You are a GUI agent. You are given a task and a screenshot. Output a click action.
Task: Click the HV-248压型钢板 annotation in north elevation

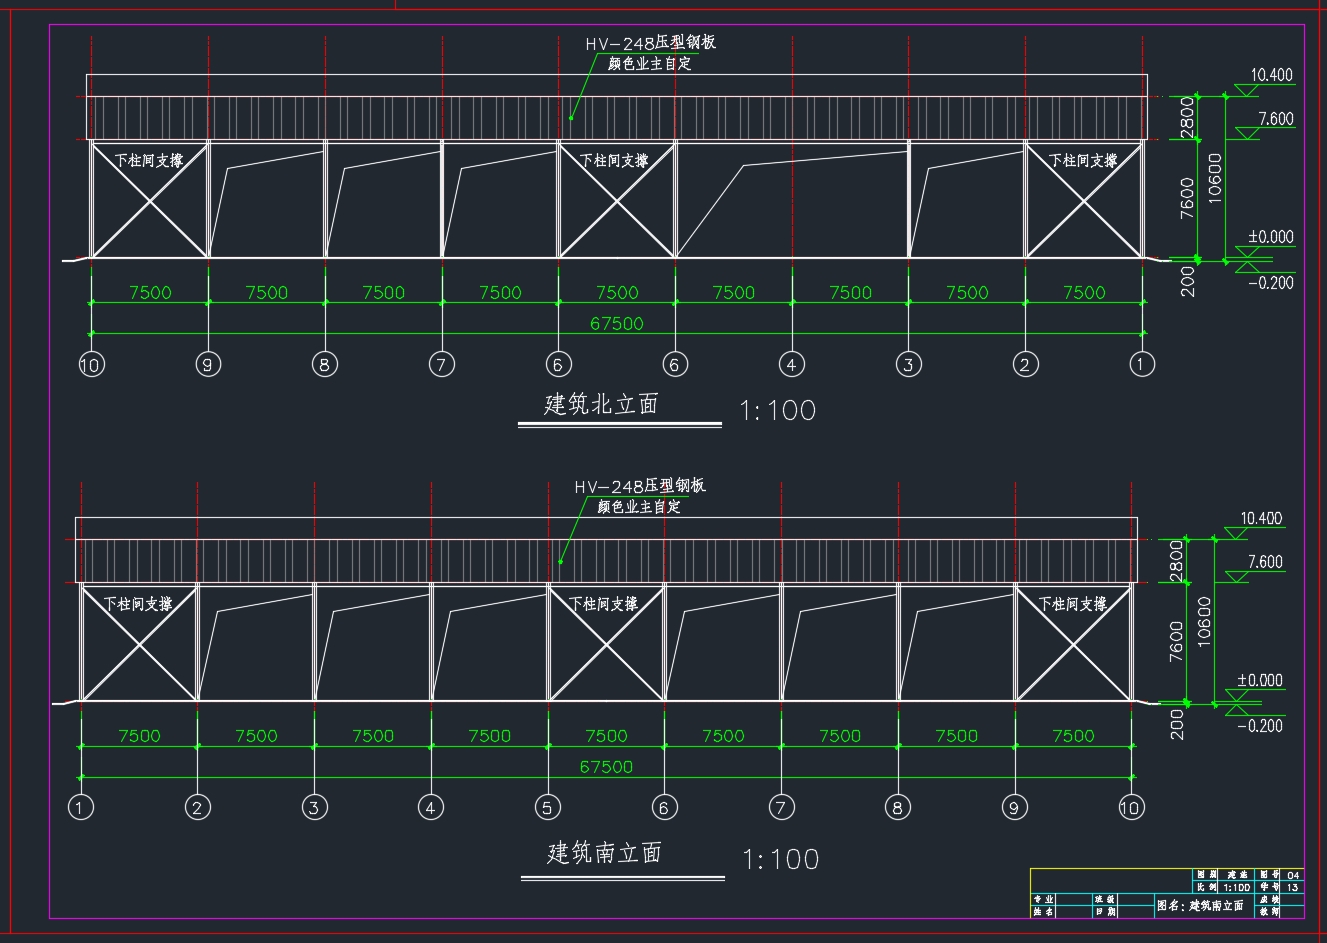click(x=650, y=43)
